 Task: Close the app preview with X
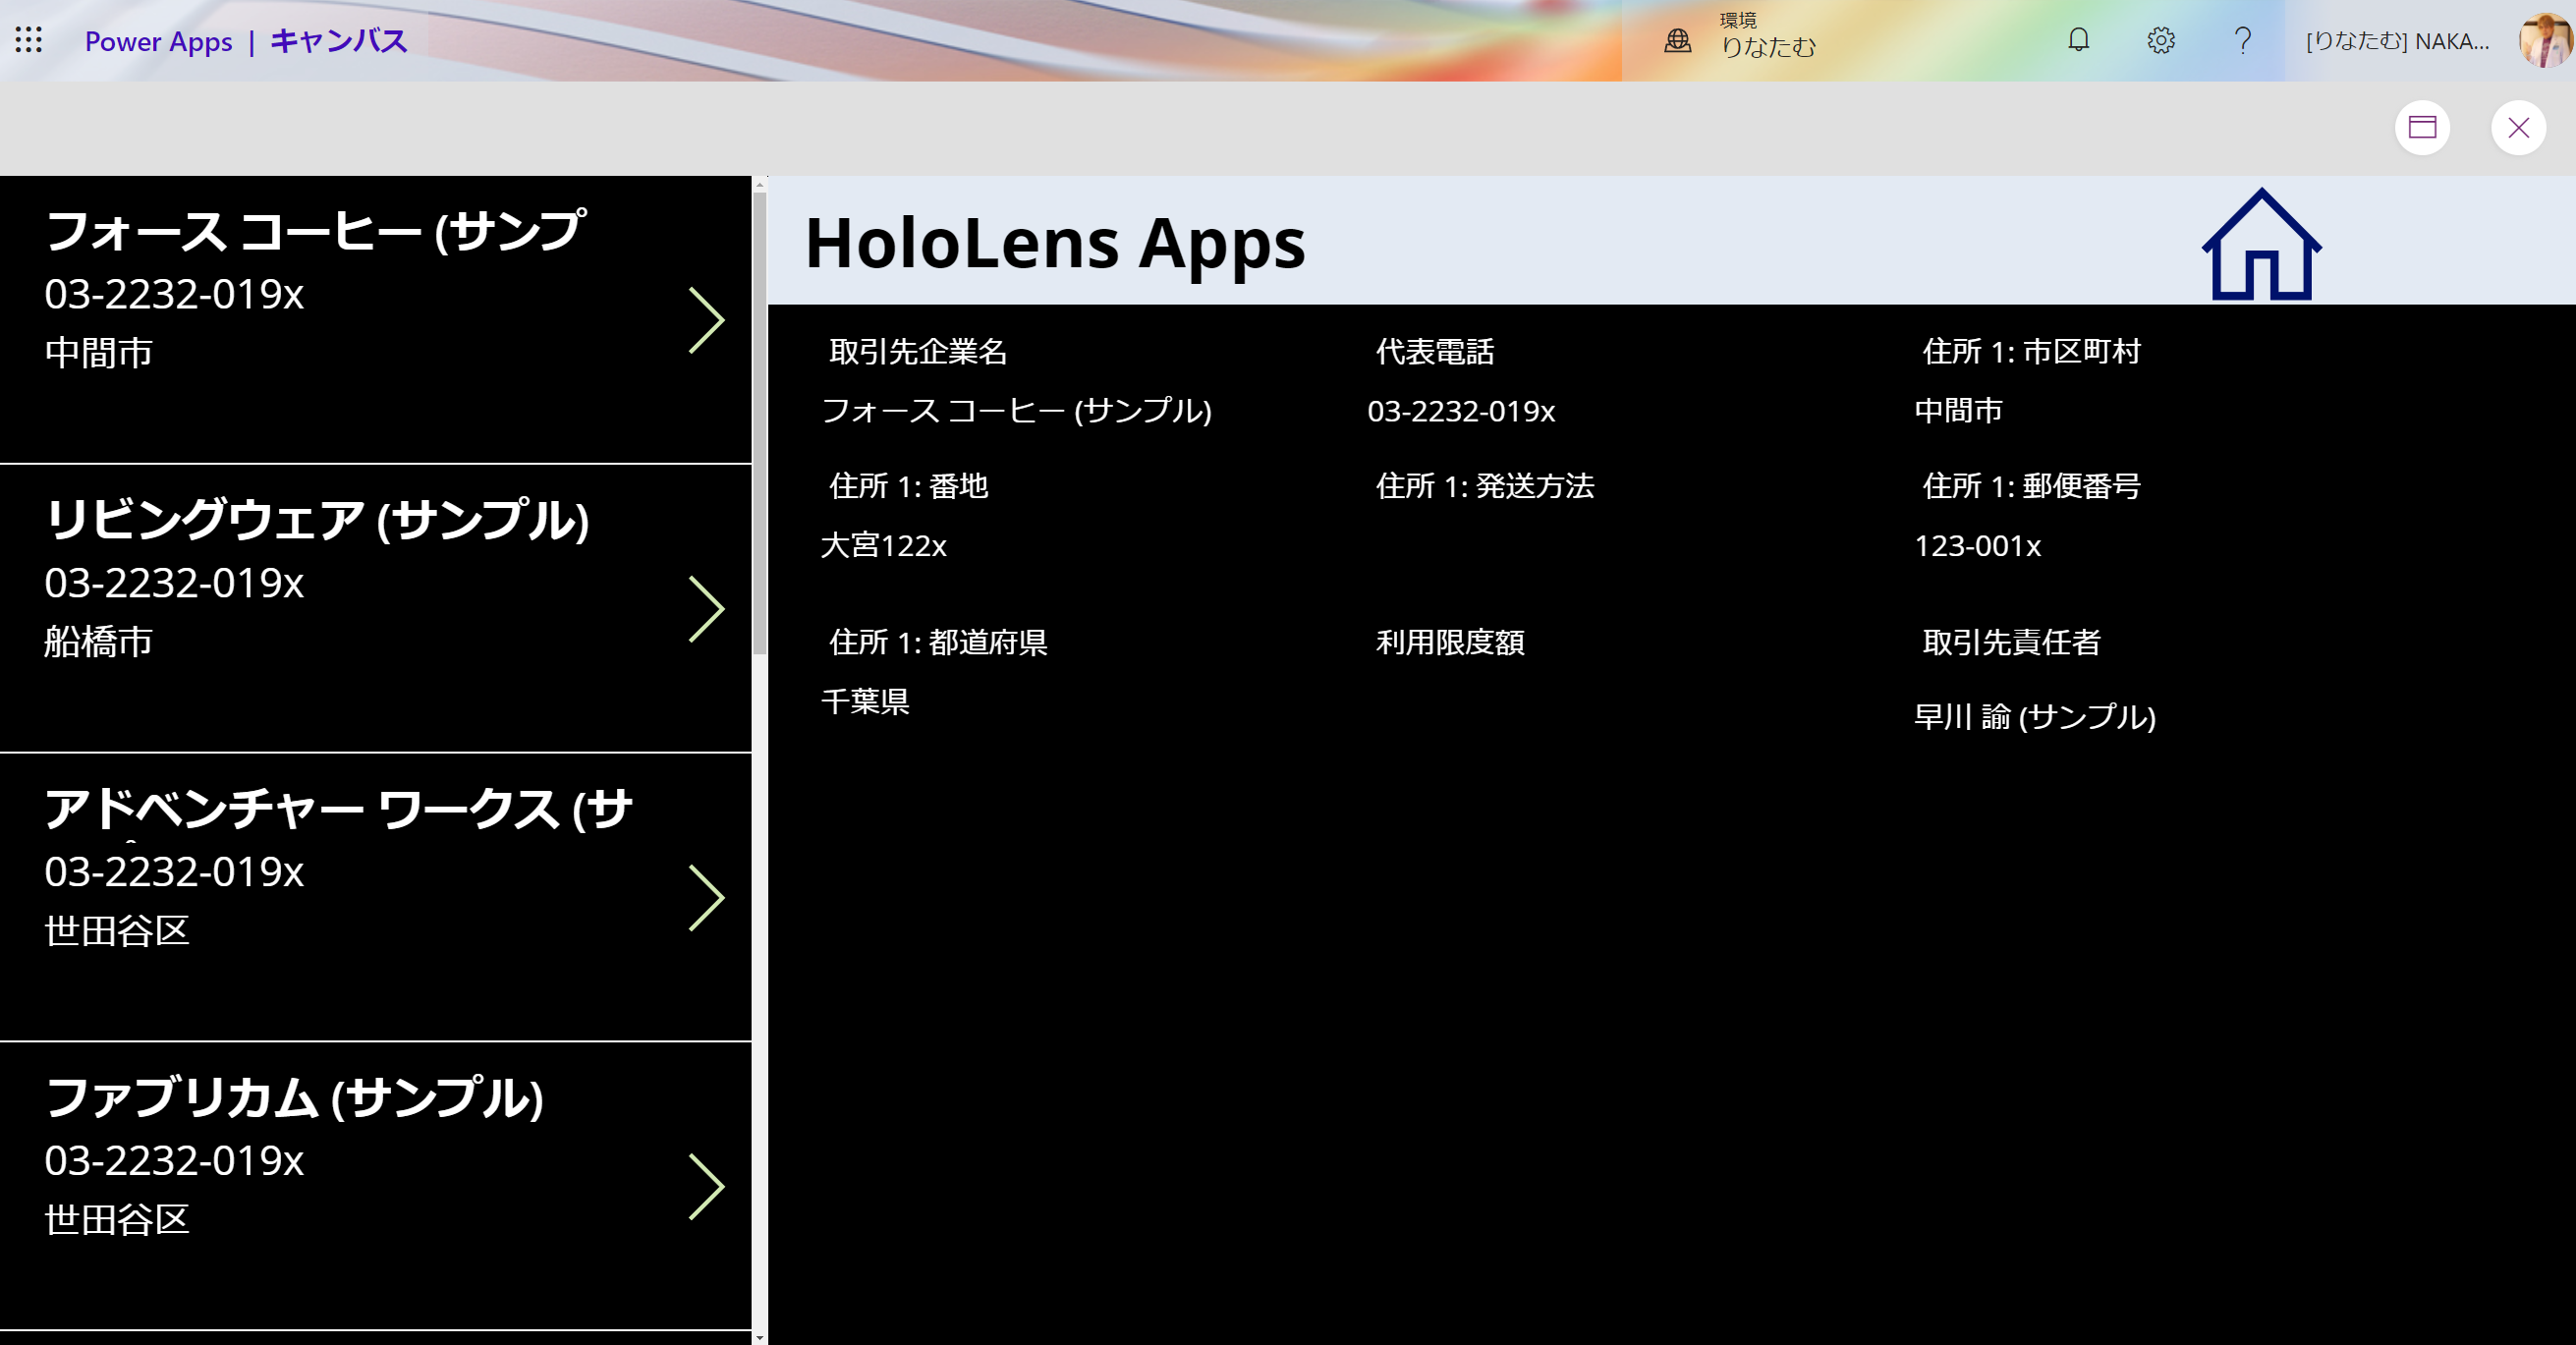2518,128
